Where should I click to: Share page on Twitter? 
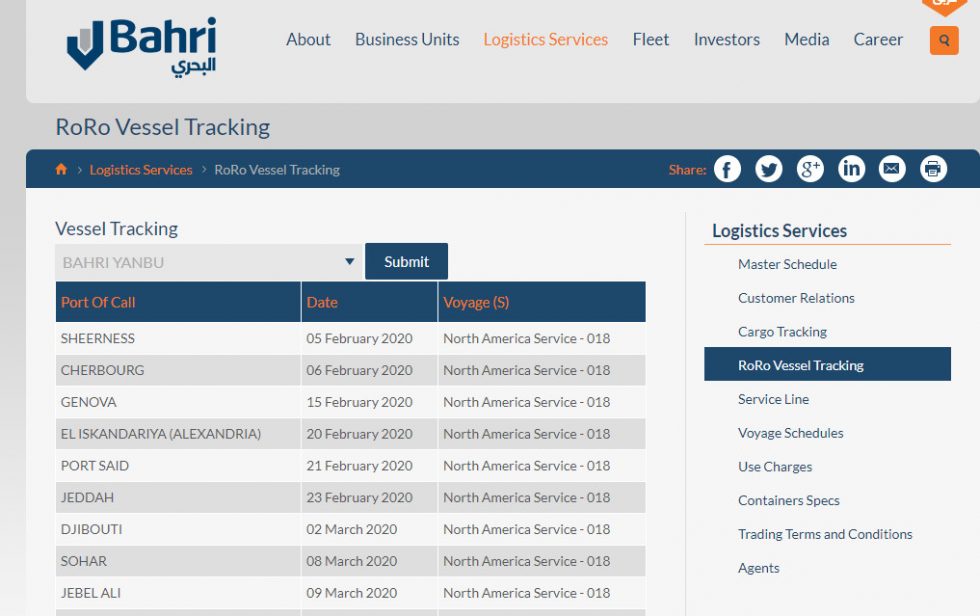tap(768, 169)
